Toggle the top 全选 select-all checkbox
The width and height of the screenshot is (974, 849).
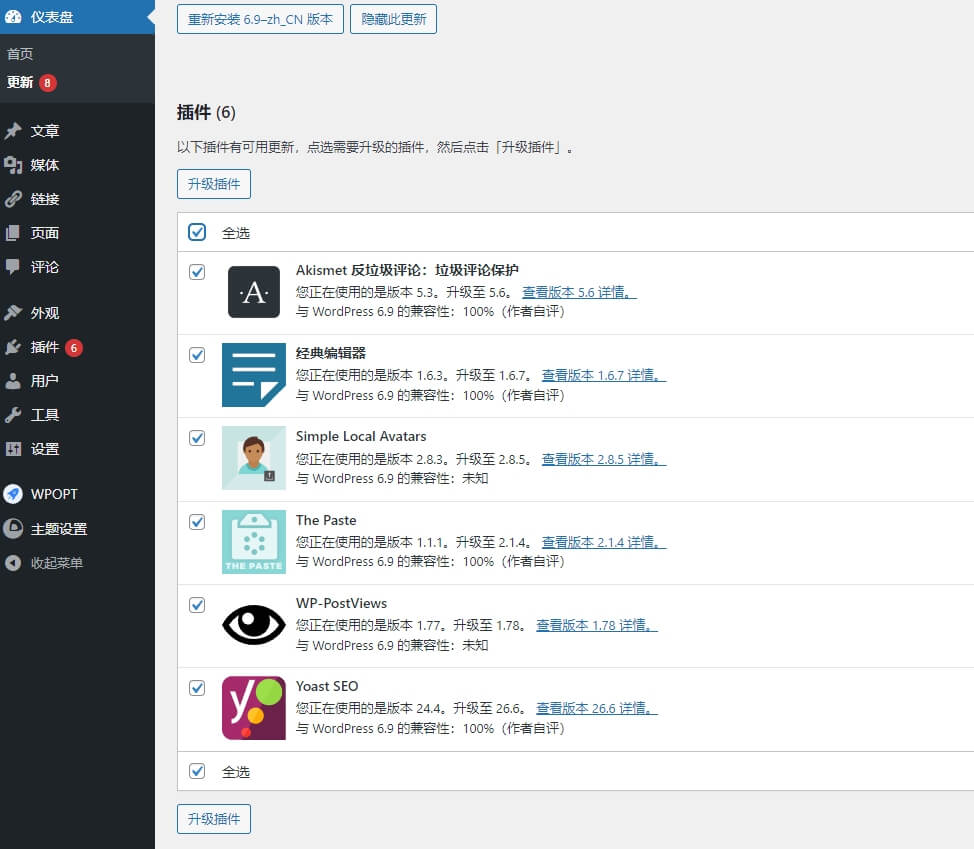pos(197,232)
